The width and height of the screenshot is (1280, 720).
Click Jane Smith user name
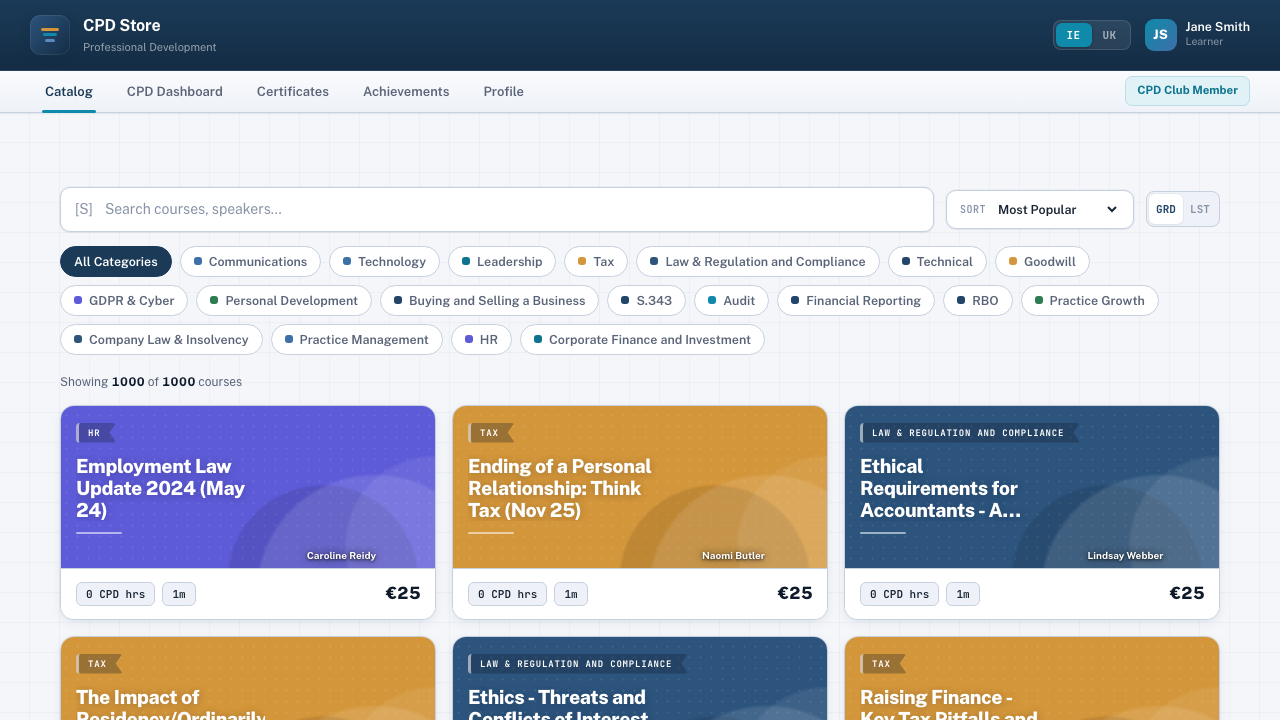point(1217,27)
